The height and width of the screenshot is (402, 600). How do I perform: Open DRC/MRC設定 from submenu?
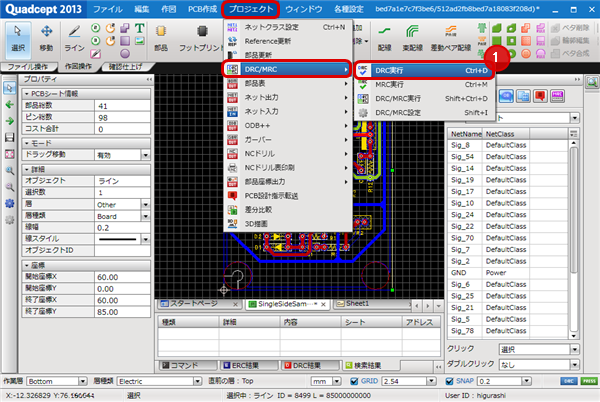click(x=424, y=113)
